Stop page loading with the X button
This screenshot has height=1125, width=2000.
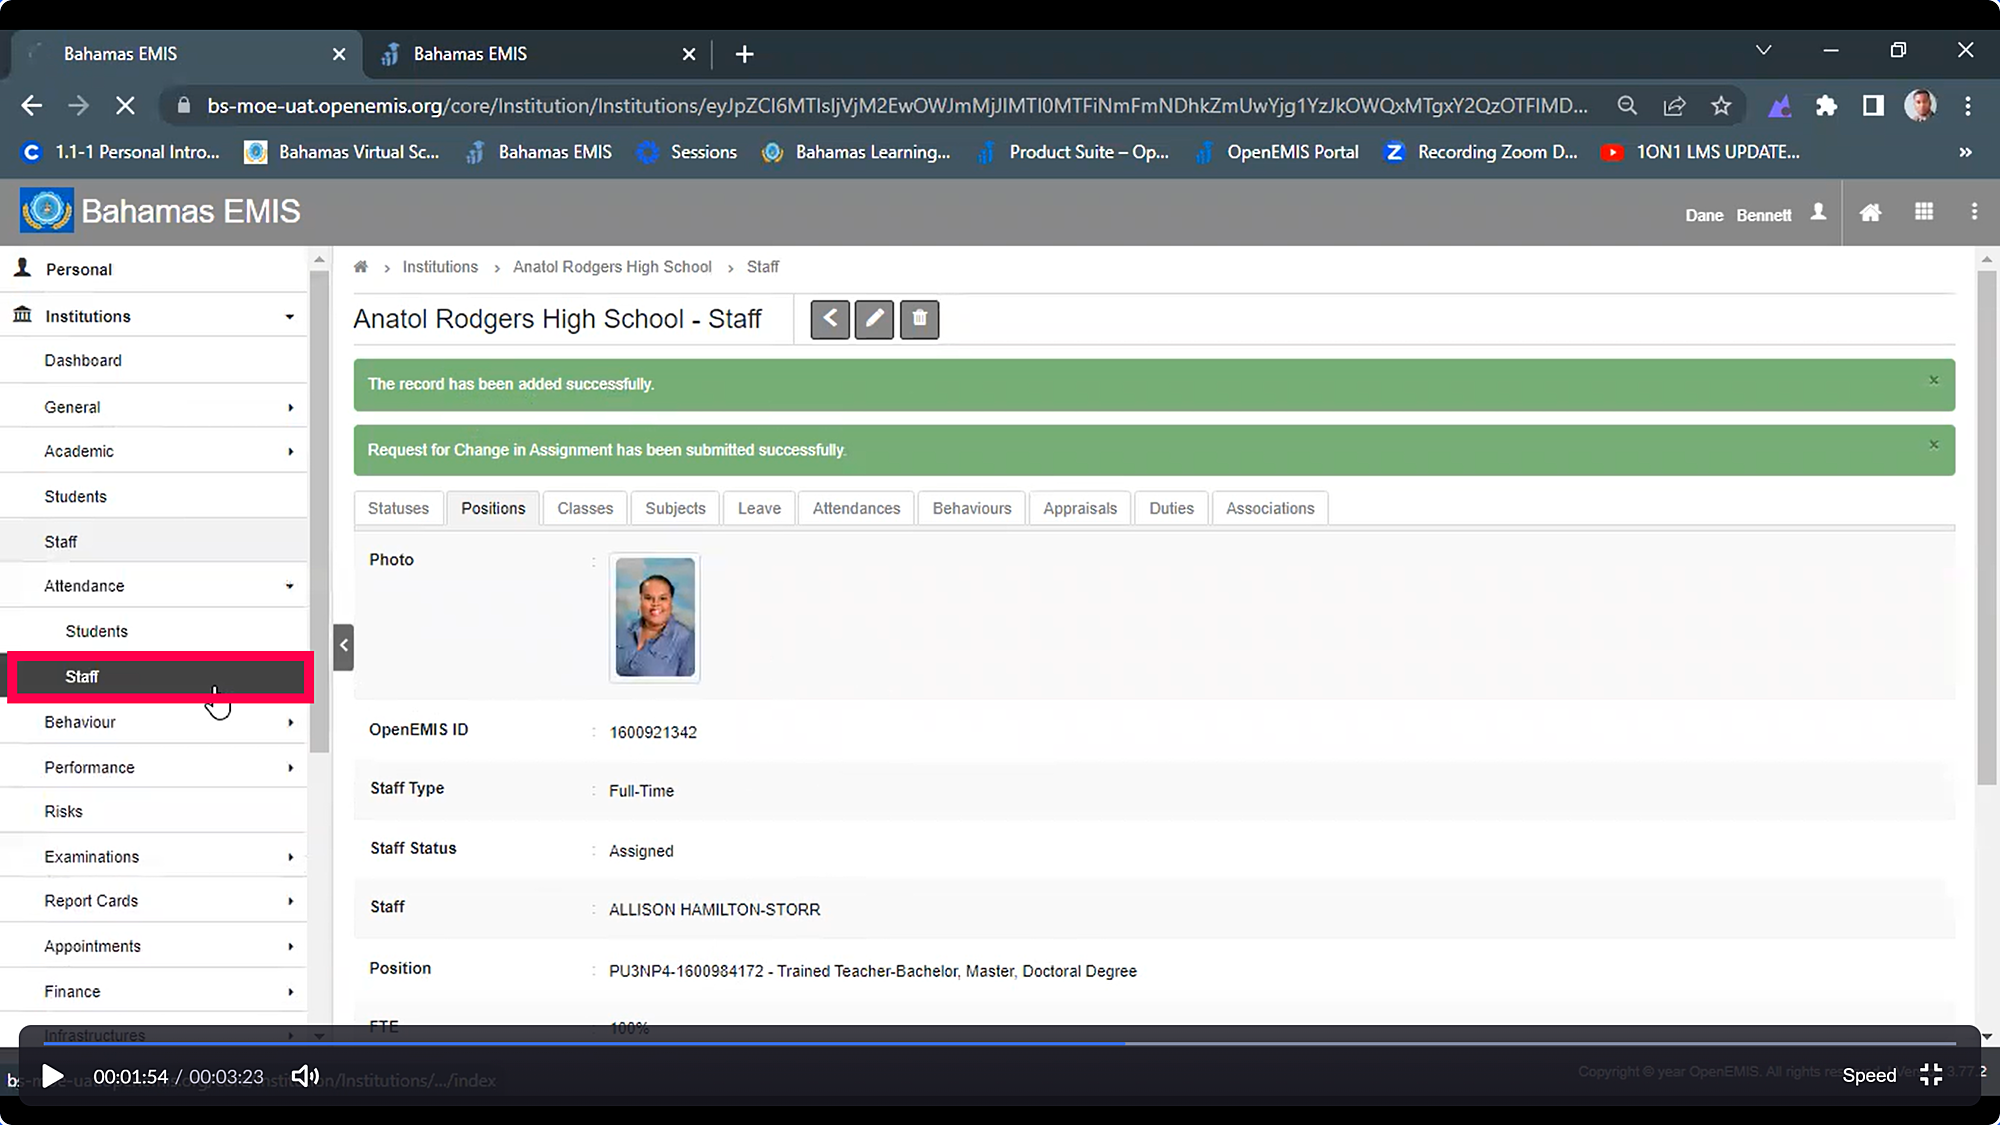tap(126, 106)
